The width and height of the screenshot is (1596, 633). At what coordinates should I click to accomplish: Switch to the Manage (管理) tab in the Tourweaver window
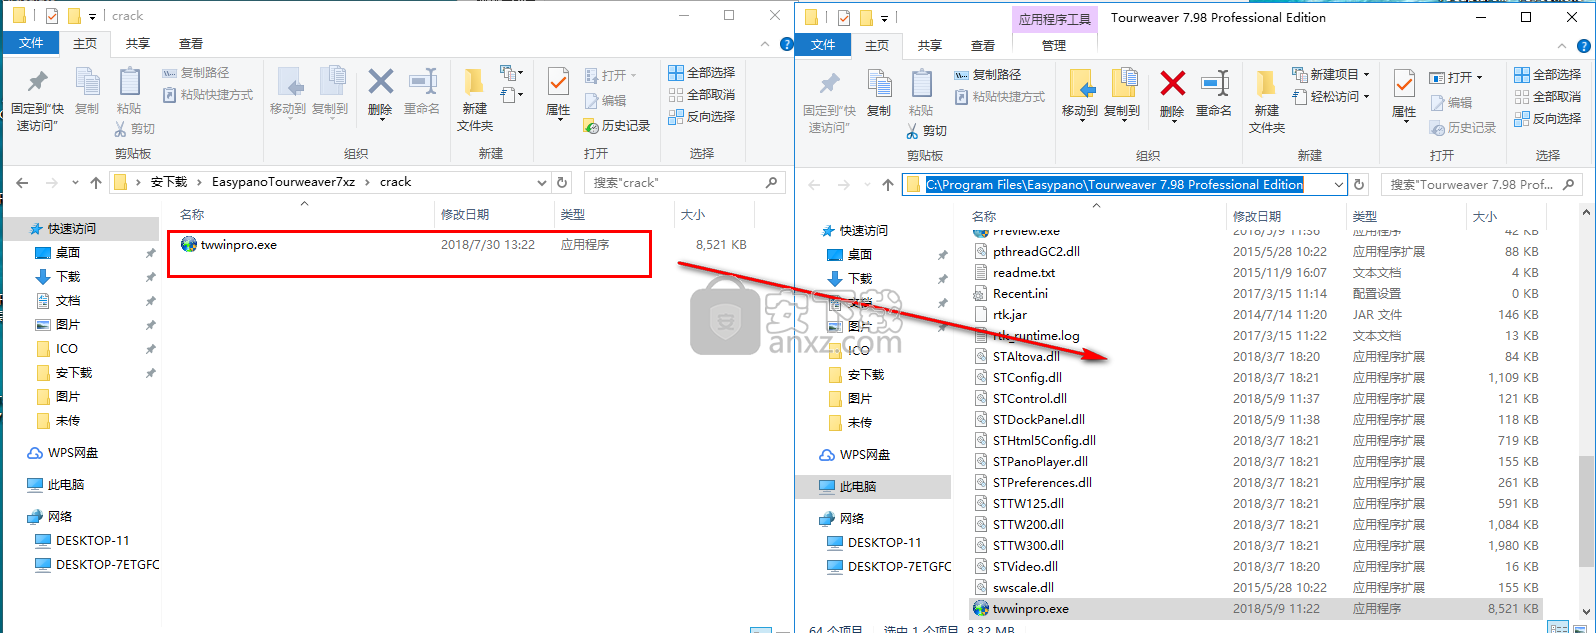tap(1054, 45)
